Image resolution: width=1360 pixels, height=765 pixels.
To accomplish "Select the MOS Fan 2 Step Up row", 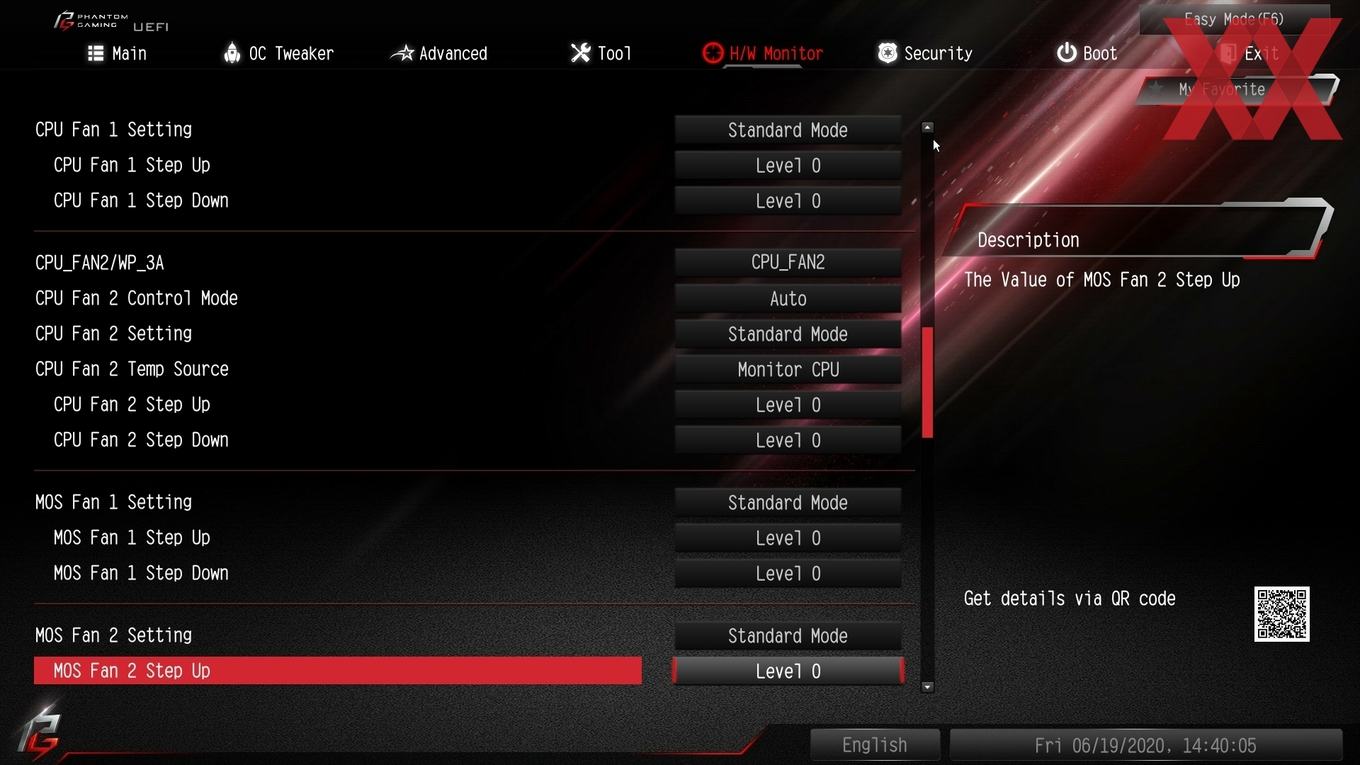I will (338, 671).
